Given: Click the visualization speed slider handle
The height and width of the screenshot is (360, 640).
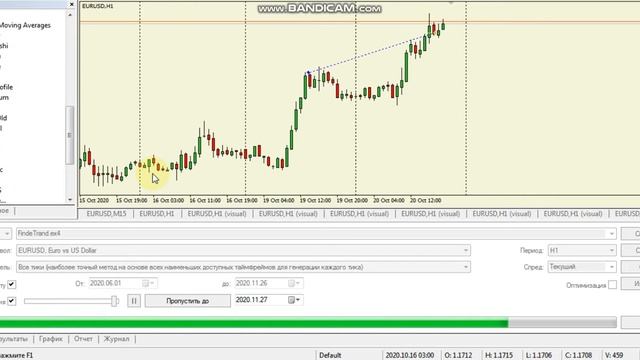Looking at the screenshot, I should [115, 301].
